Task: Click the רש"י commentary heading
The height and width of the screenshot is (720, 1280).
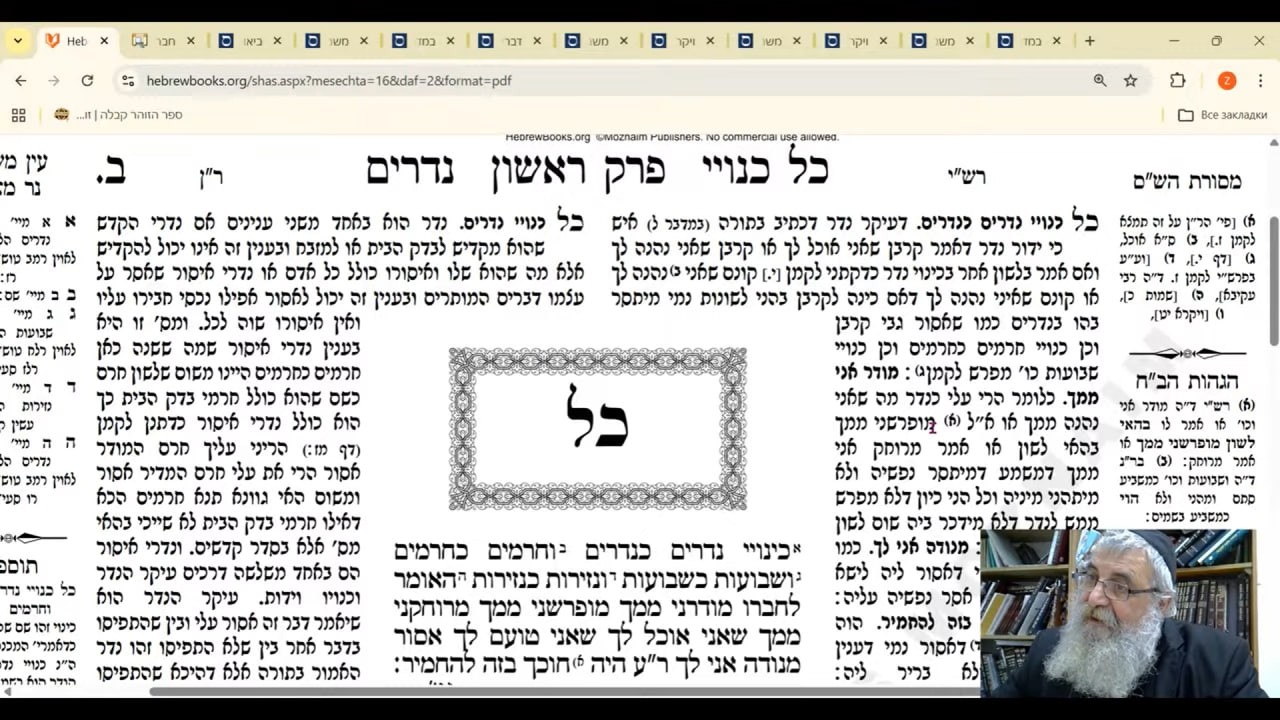Action: 966,177
